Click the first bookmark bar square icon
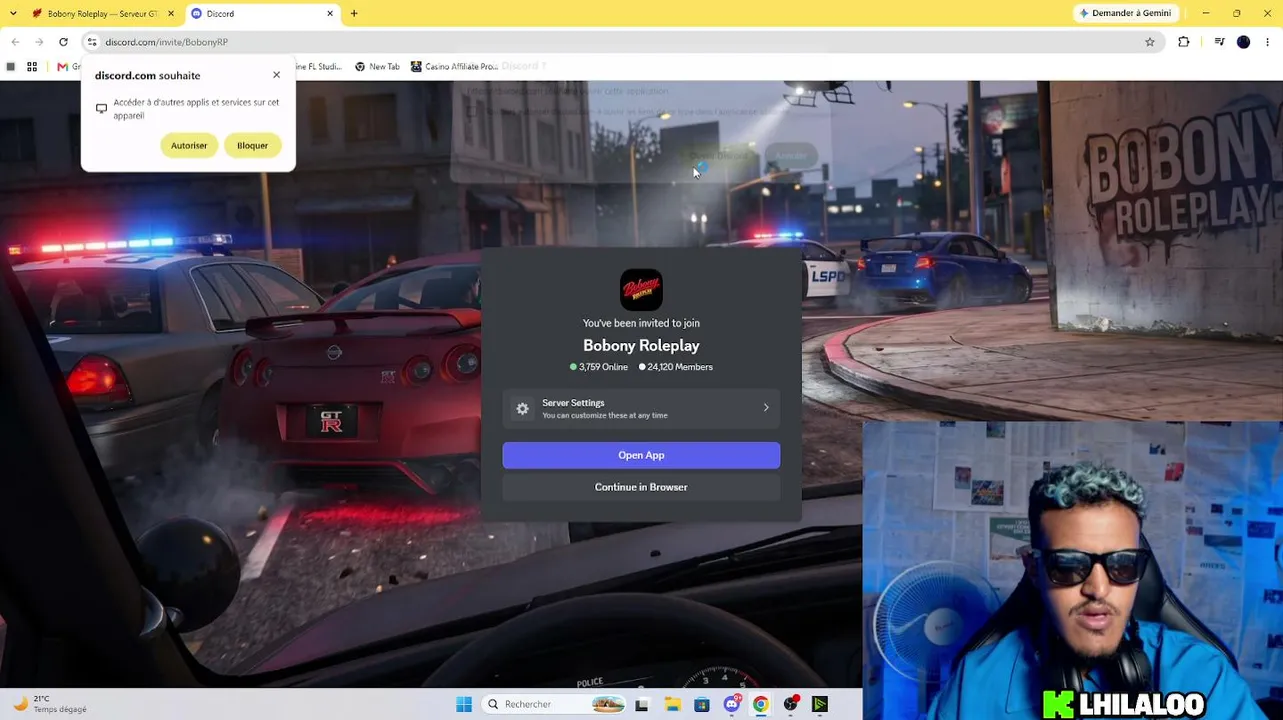The height and width of the screenshot is (720, 1283). click(x=11, y=67)
